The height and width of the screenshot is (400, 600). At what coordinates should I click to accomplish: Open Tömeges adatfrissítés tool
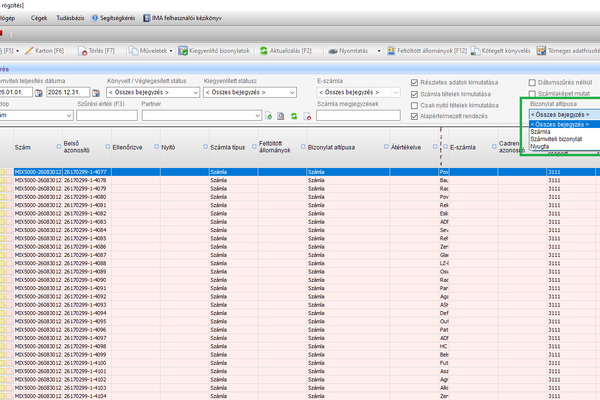point(568,51)
